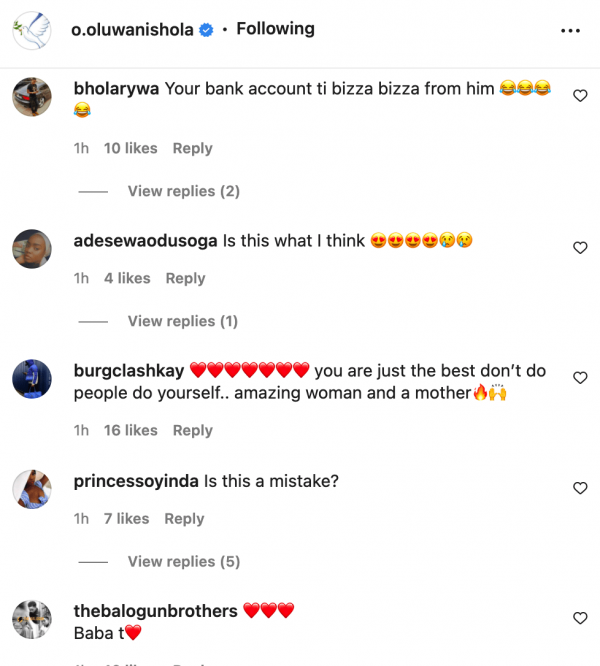The image size is (600, 666).
Task: Expand View replies (5) under princessoyinda
Action: (184, 561)
